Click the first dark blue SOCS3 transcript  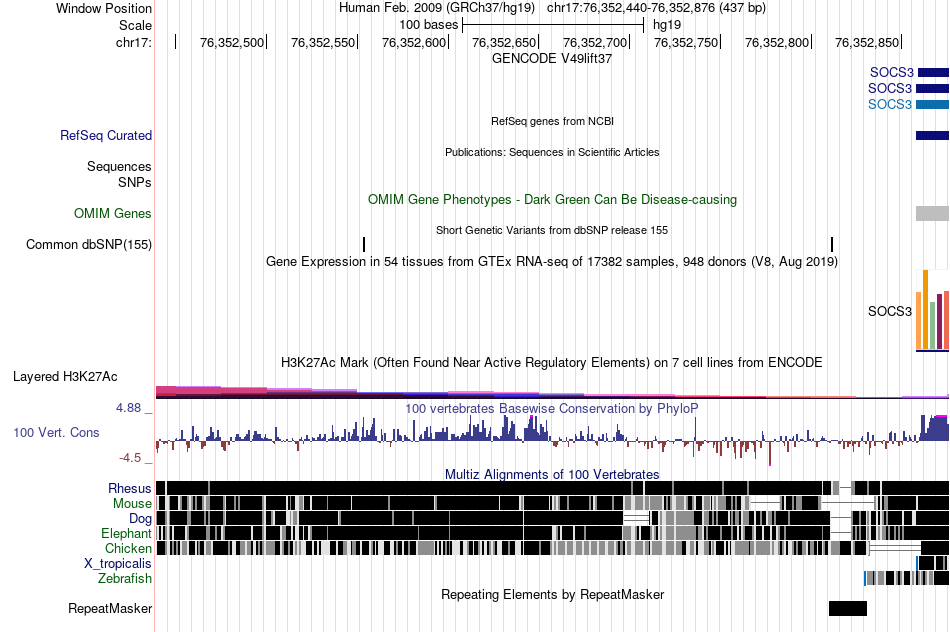tap(933, 73)
